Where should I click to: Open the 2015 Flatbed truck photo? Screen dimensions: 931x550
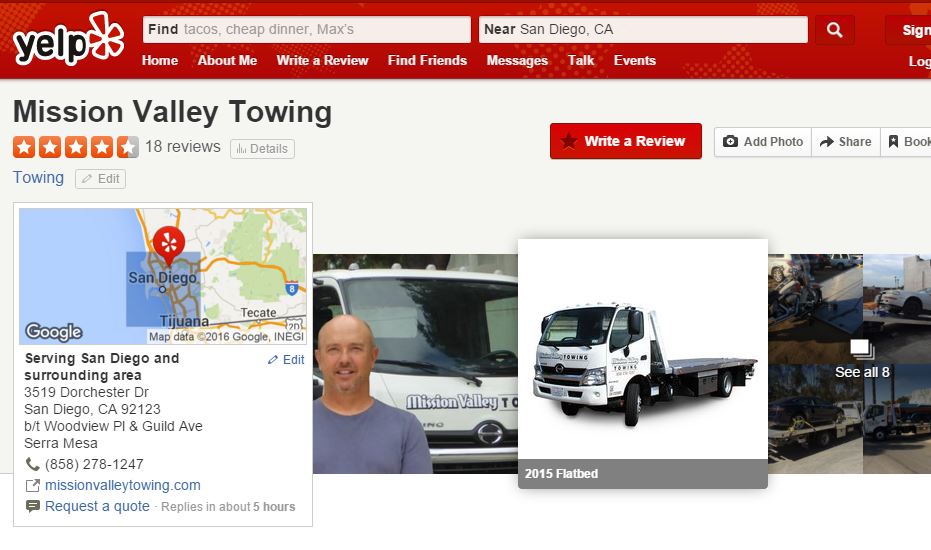tap(643, 349)
